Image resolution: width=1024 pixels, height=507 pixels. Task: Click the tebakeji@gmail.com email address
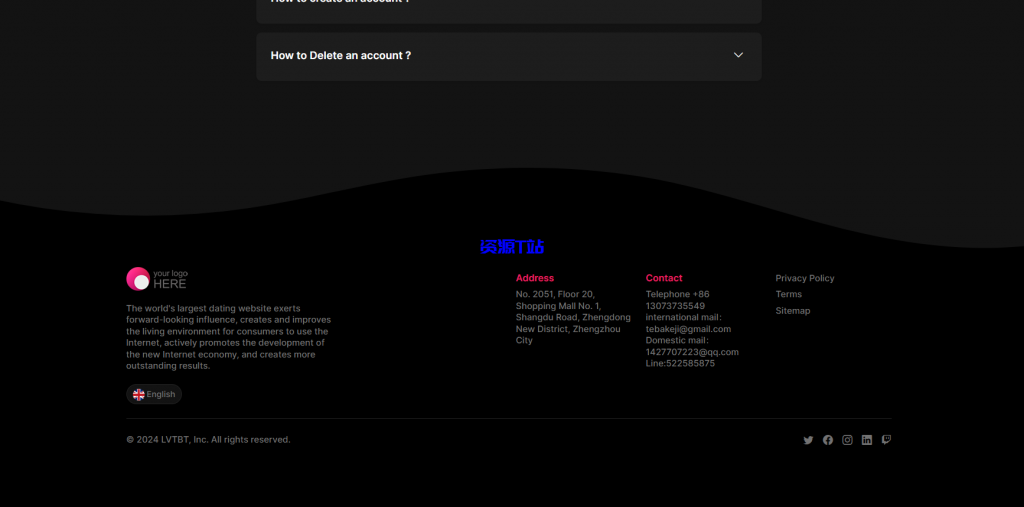(688, 329)
